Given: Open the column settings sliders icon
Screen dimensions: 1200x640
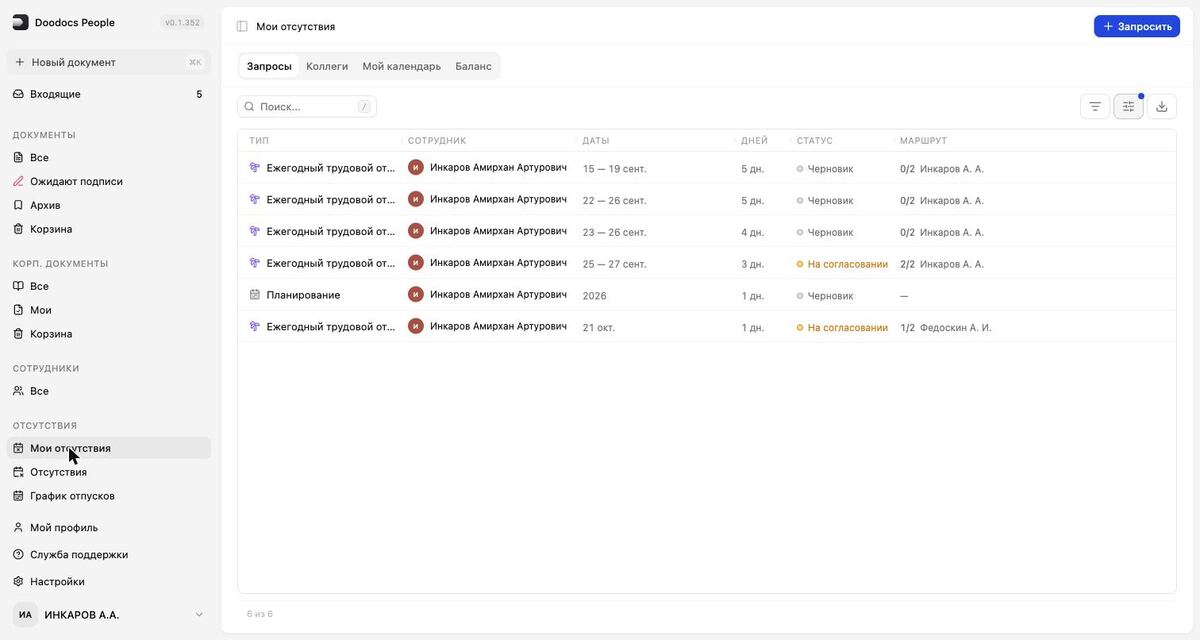Looking at the screenshot, I should [1128, 106].
